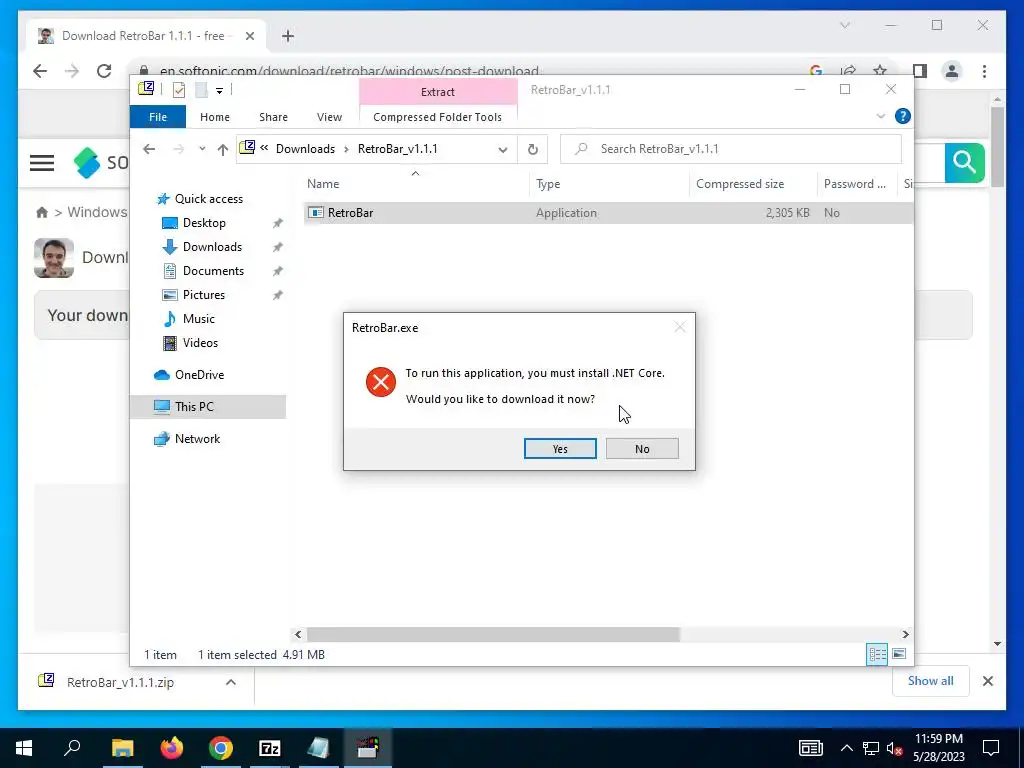The width and height of the screenshot is (1024, 768).
Task: Expand the Explorer ribbon chevron
Action: 880,116
